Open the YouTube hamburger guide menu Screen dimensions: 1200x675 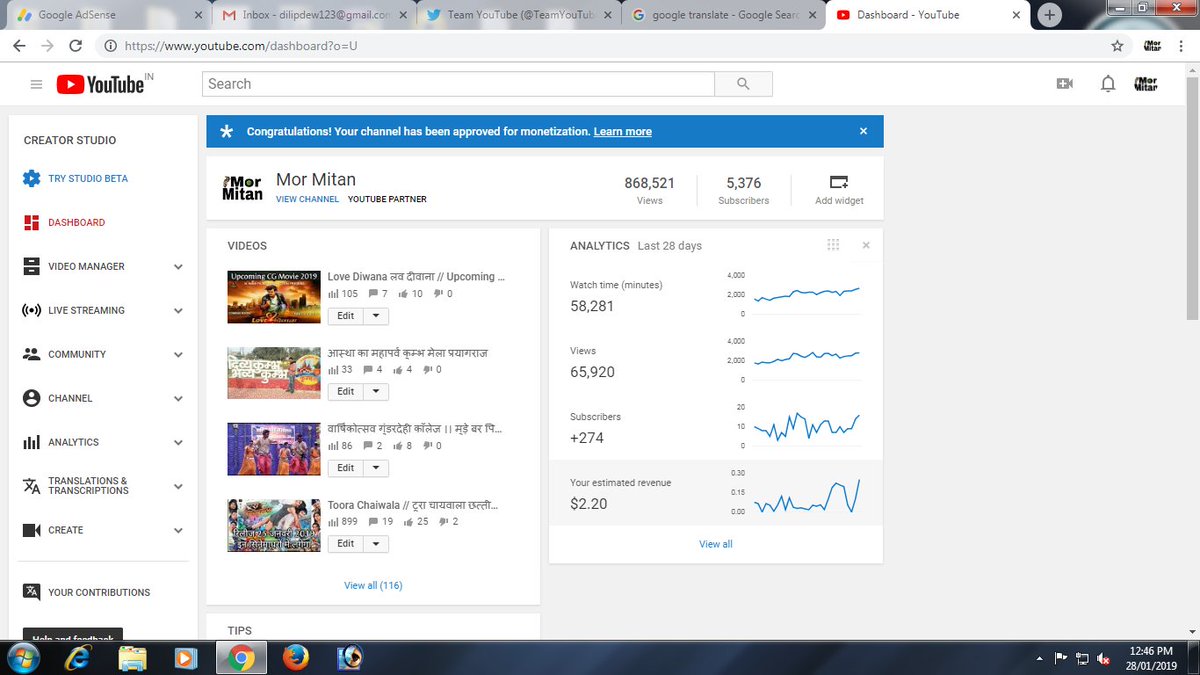(x=36, y=85)
